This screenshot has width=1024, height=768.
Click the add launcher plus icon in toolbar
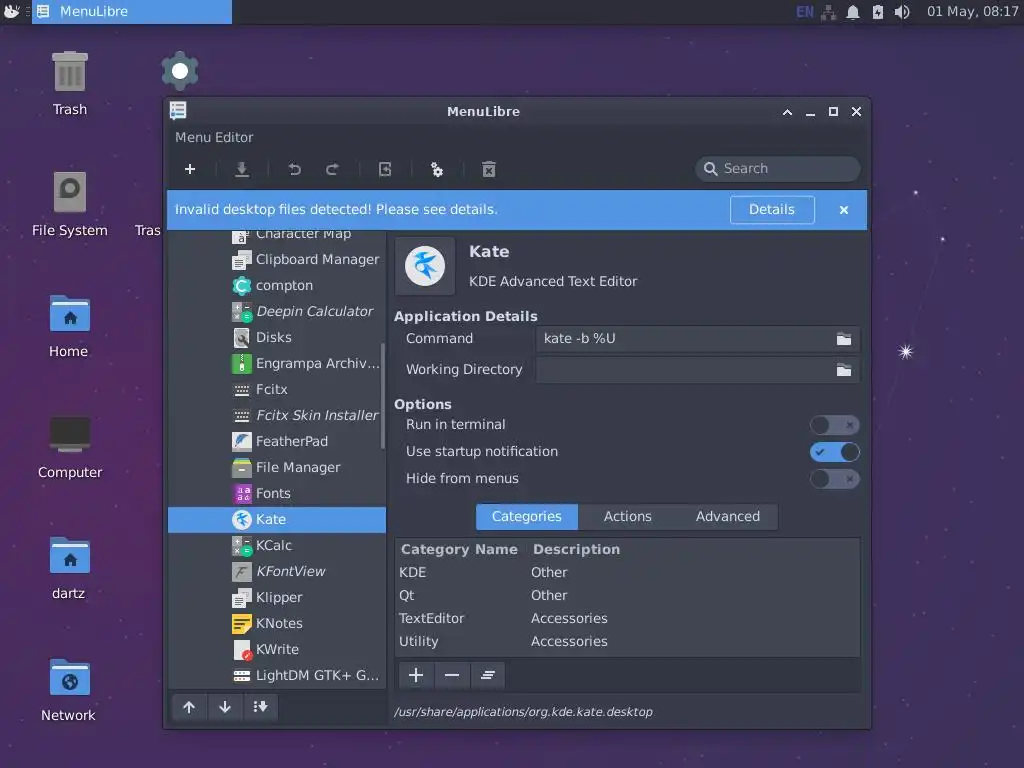(190, 169)
